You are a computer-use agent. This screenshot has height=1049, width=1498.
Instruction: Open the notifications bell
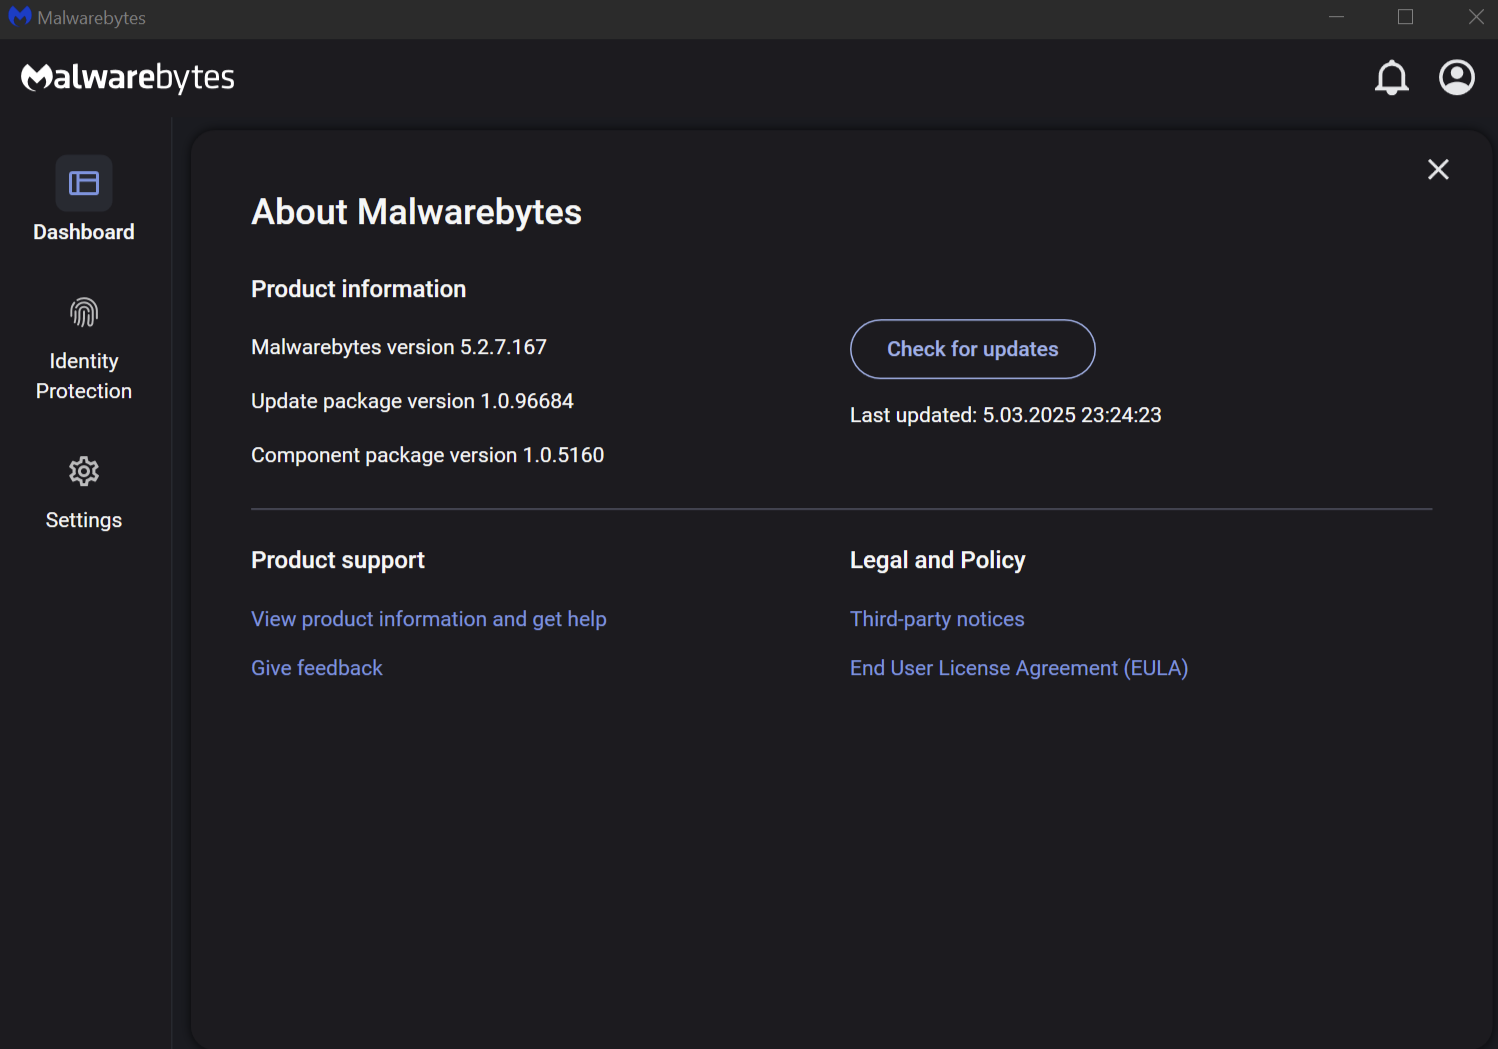point(1391,78)
